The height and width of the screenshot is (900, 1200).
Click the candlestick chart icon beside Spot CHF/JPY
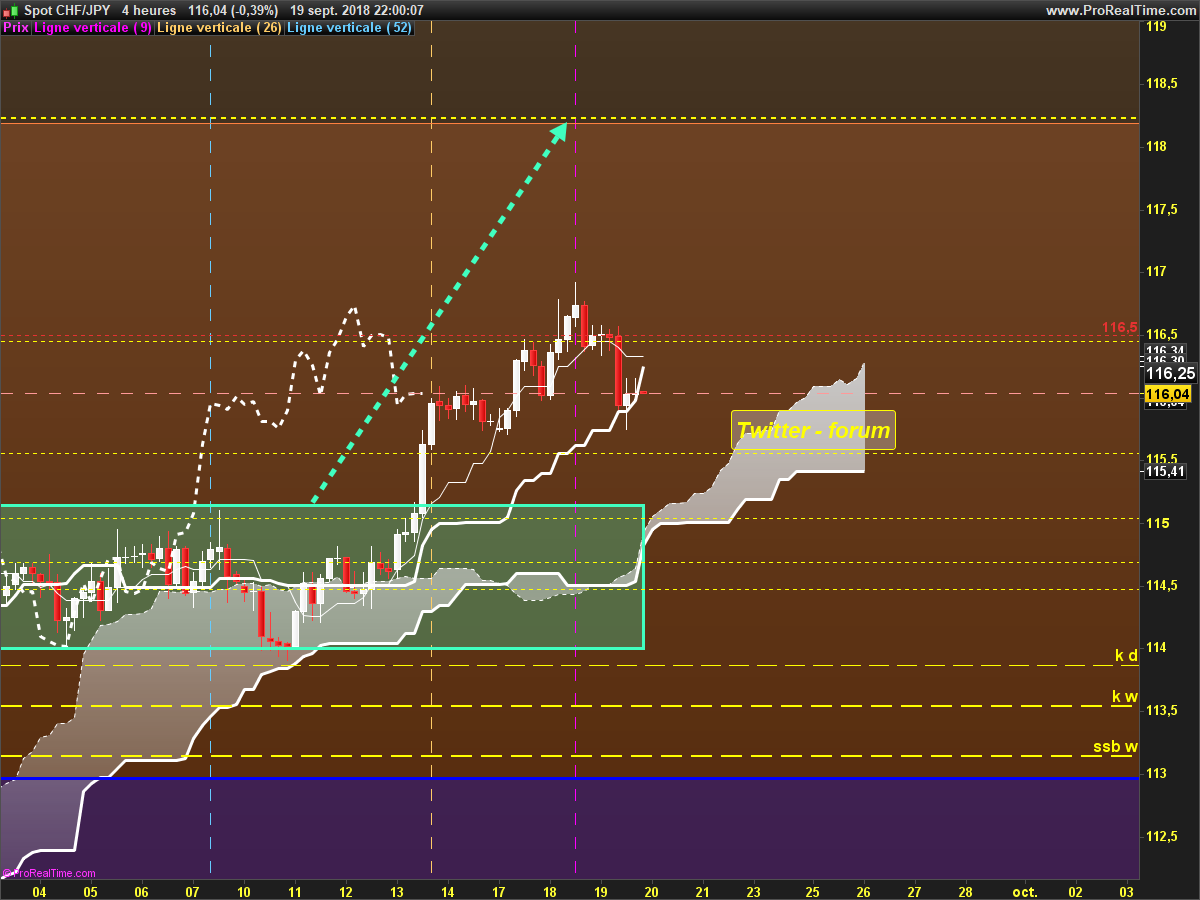tap(10, 10)
